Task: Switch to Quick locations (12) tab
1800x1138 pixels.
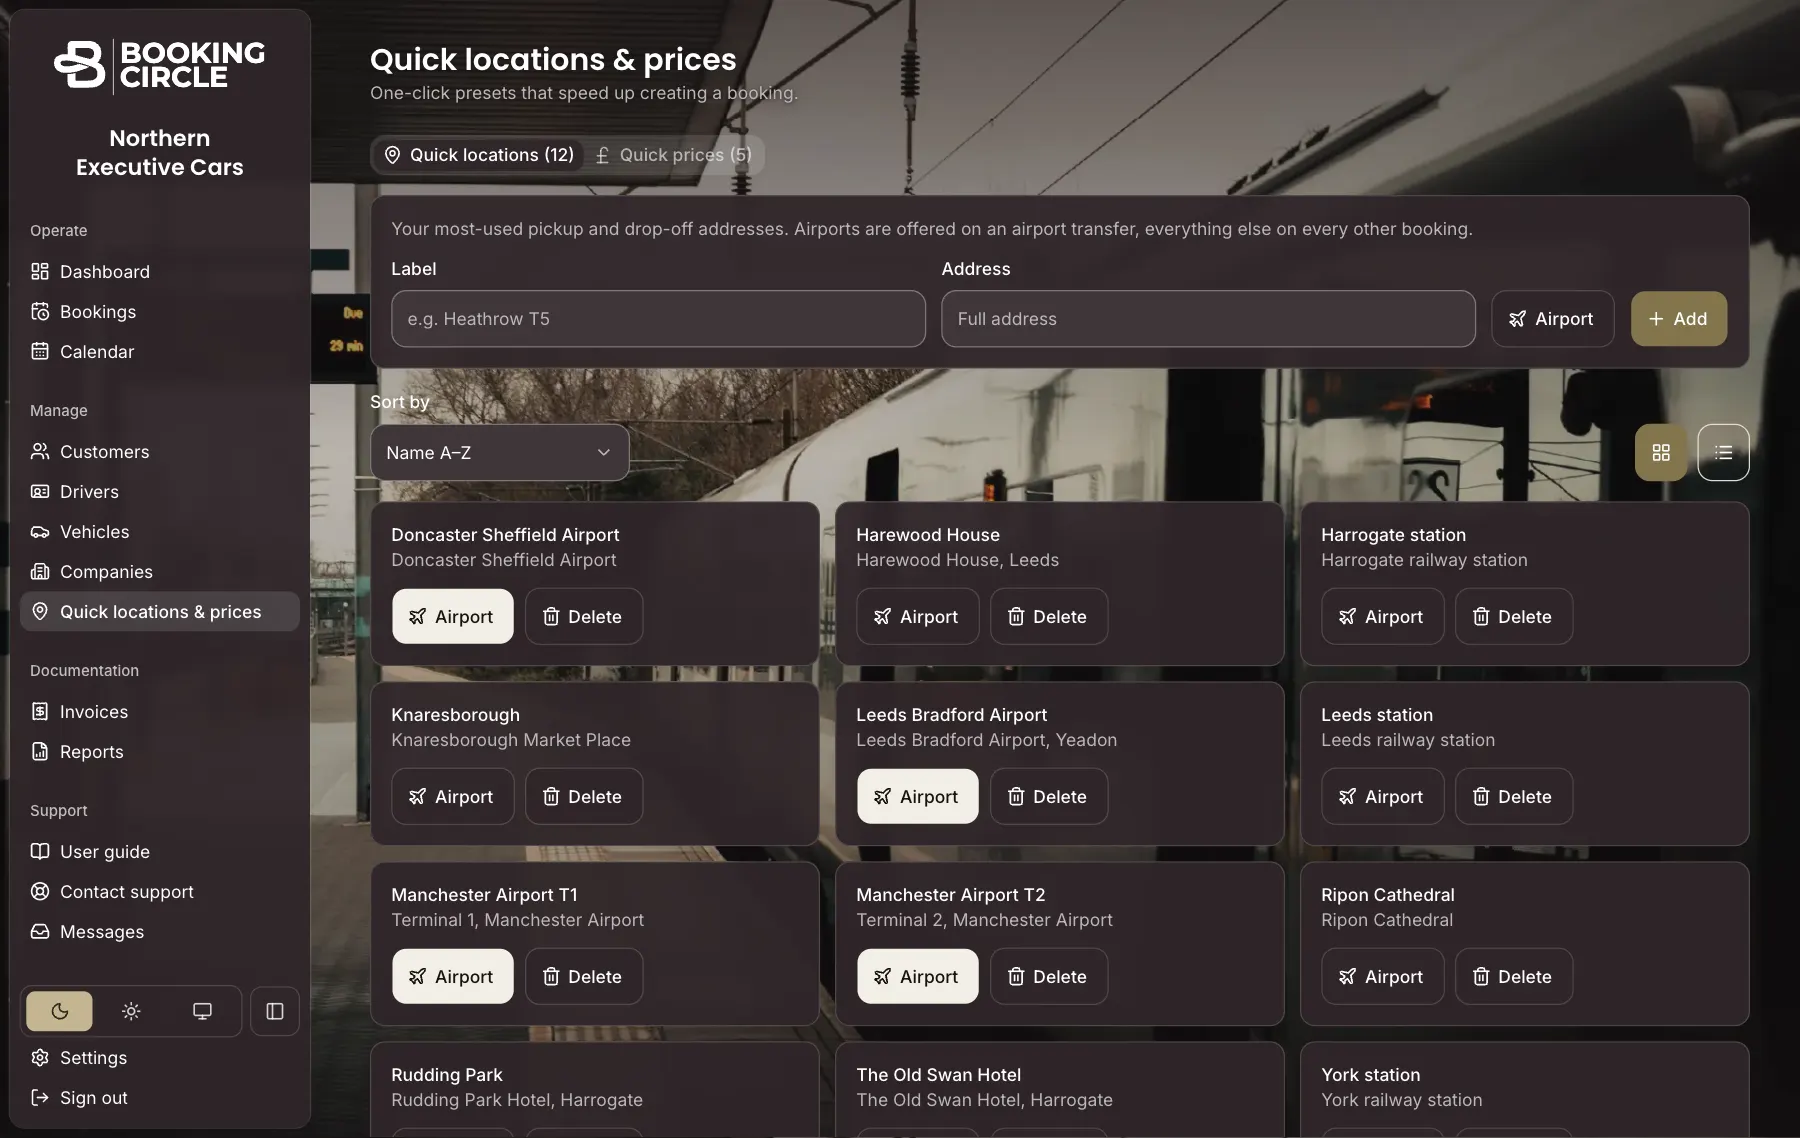Action: [x=479, y=155]
